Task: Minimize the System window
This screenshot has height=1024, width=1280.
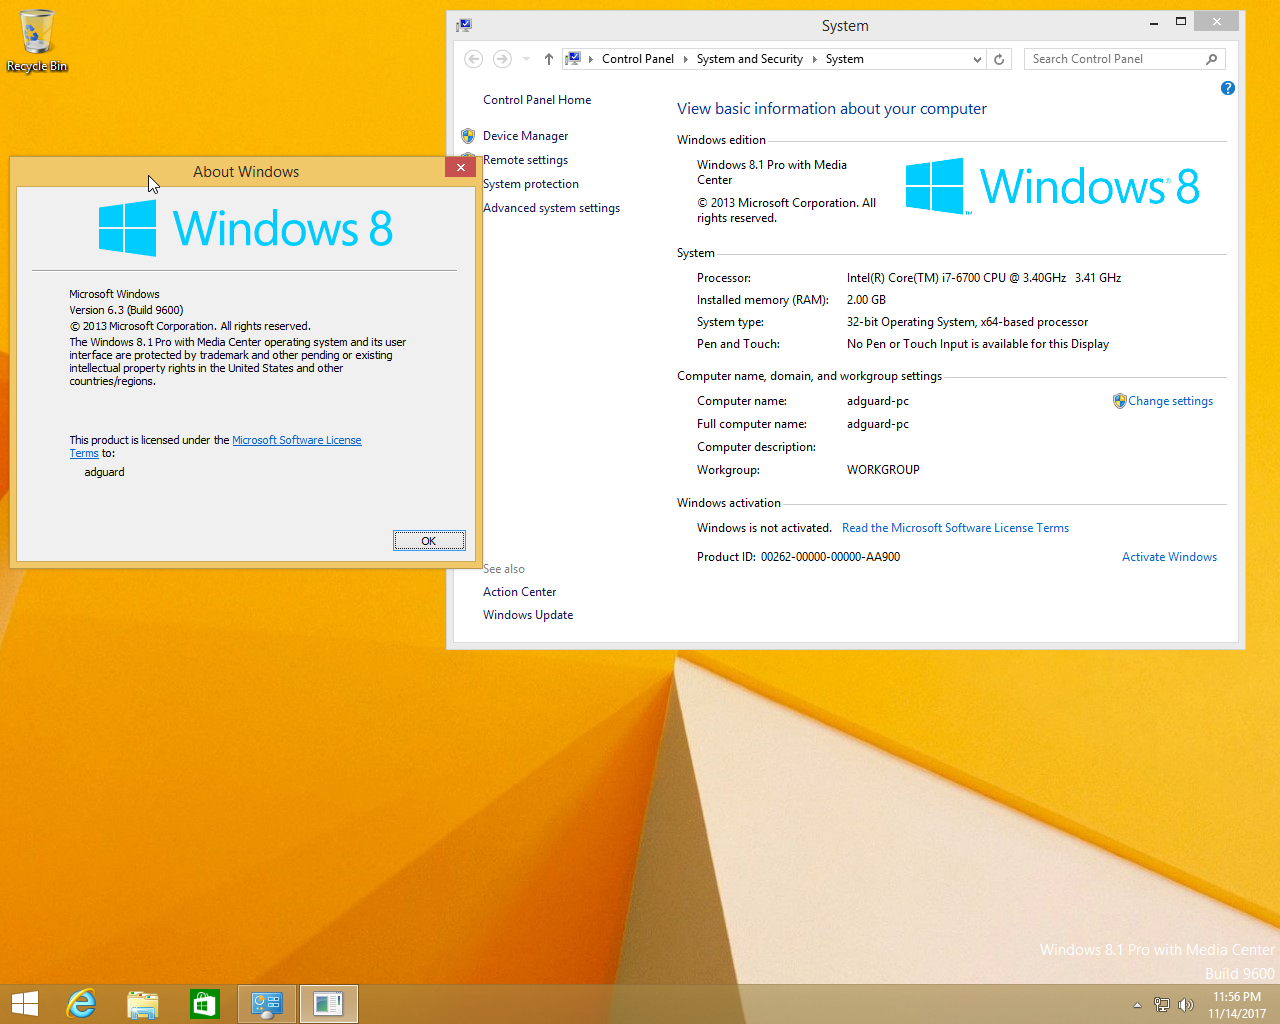Action: tap(1154, 22)
